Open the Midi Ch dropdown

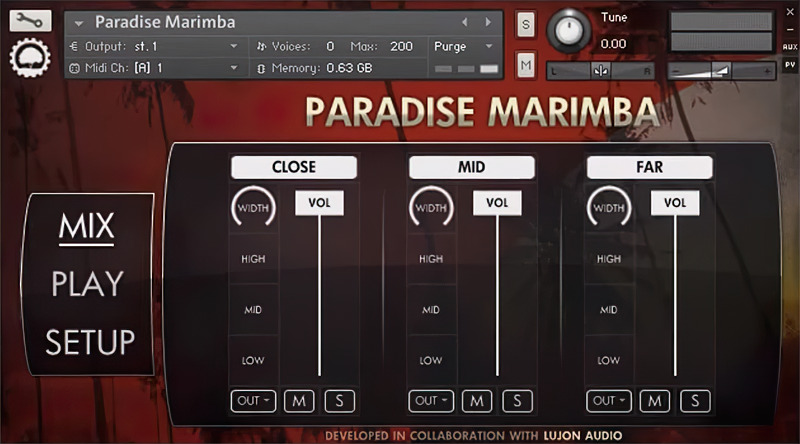click(x=234, y=67)
